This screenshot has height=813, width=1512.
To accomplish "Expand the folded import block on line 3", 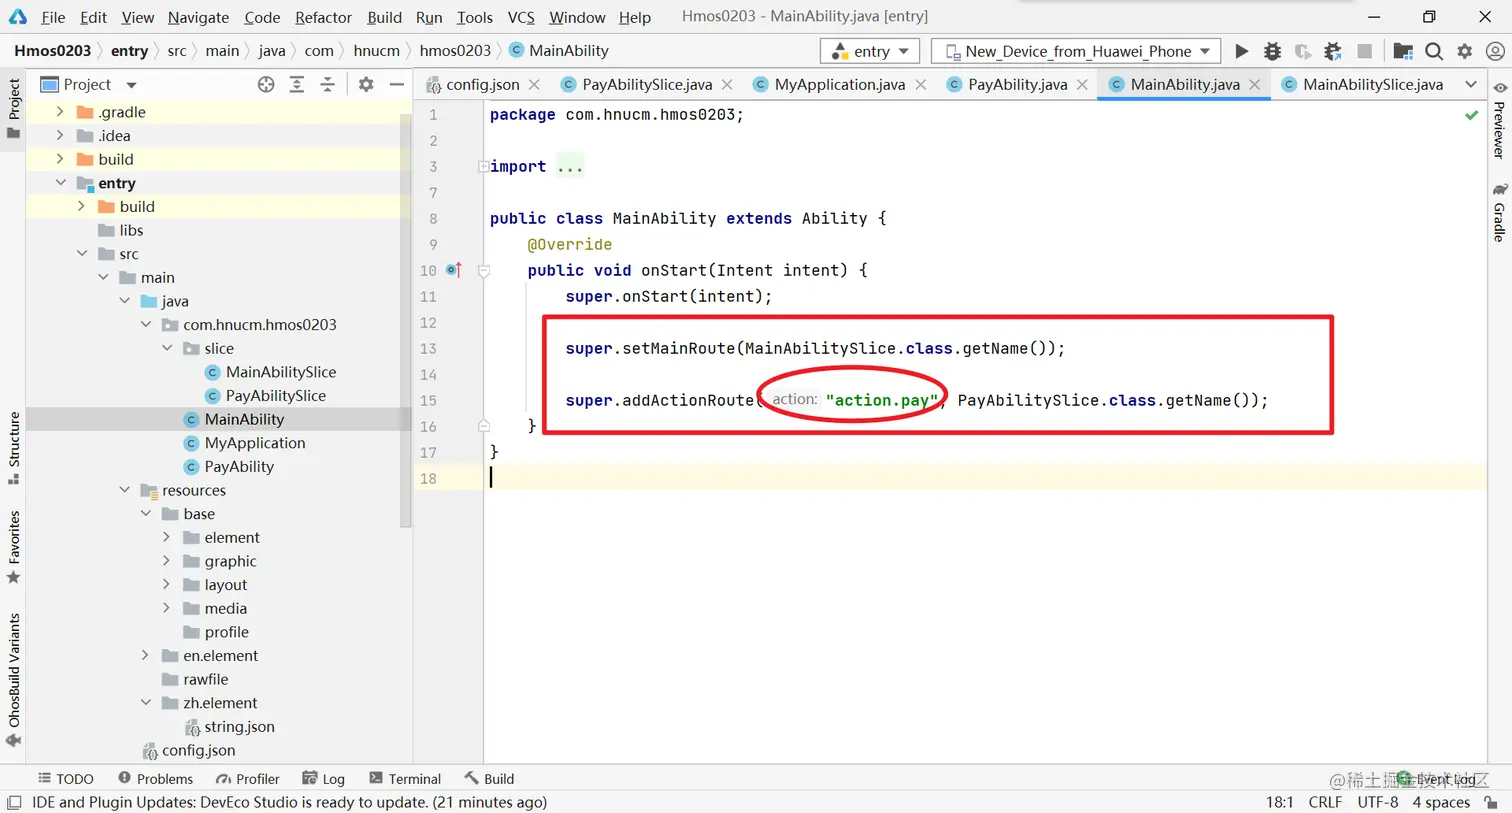I will 483,166.
